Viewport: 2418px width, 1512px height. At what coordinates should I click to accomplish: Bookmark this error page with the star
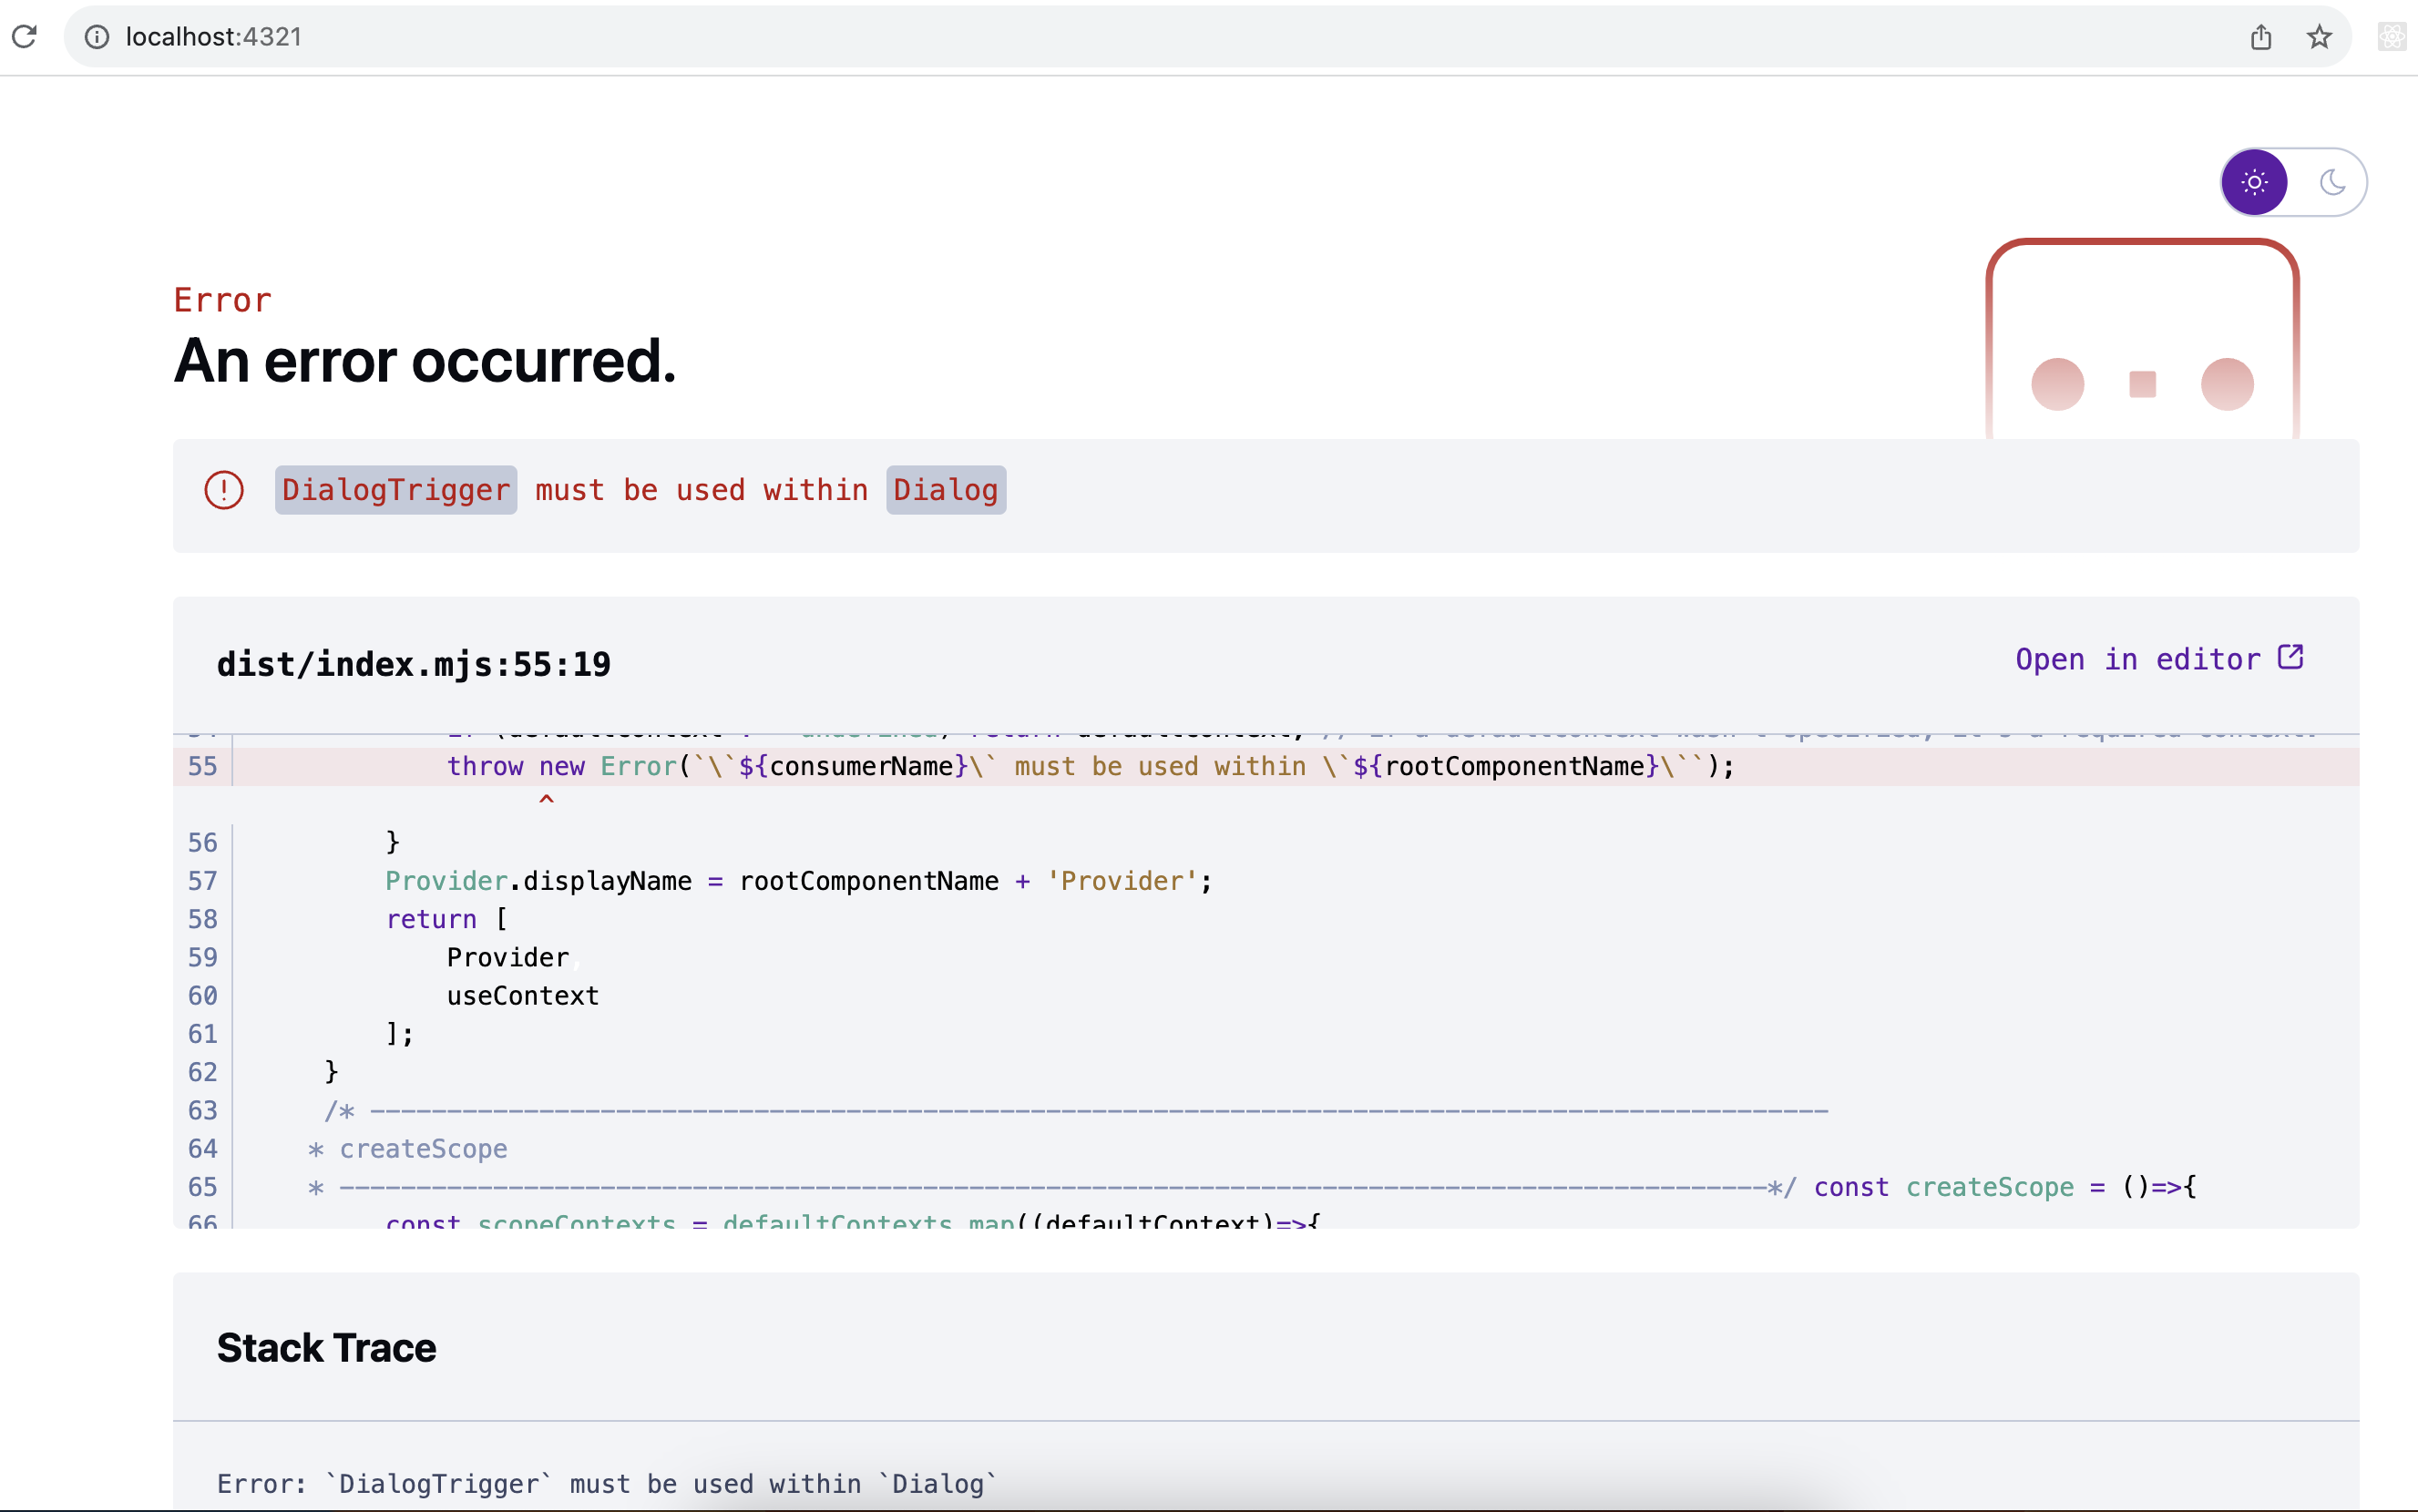(x=2319, y=36)
